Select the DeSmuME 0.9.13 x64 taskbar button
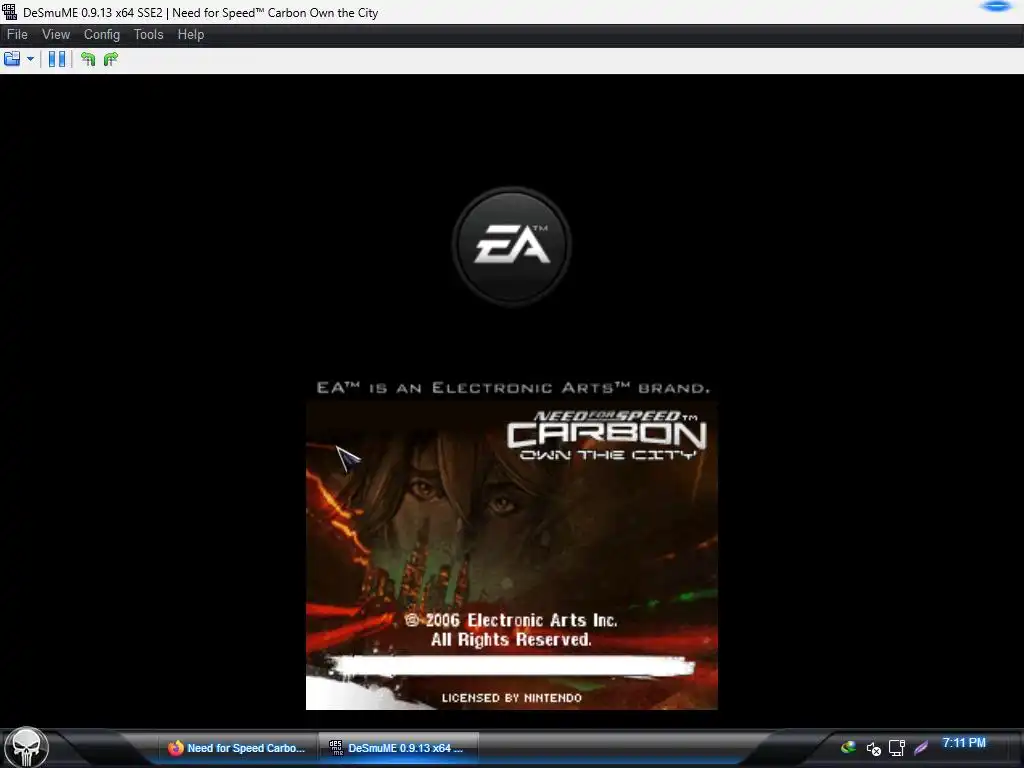Screen dimensions: 1024x768 coord(398,748)
